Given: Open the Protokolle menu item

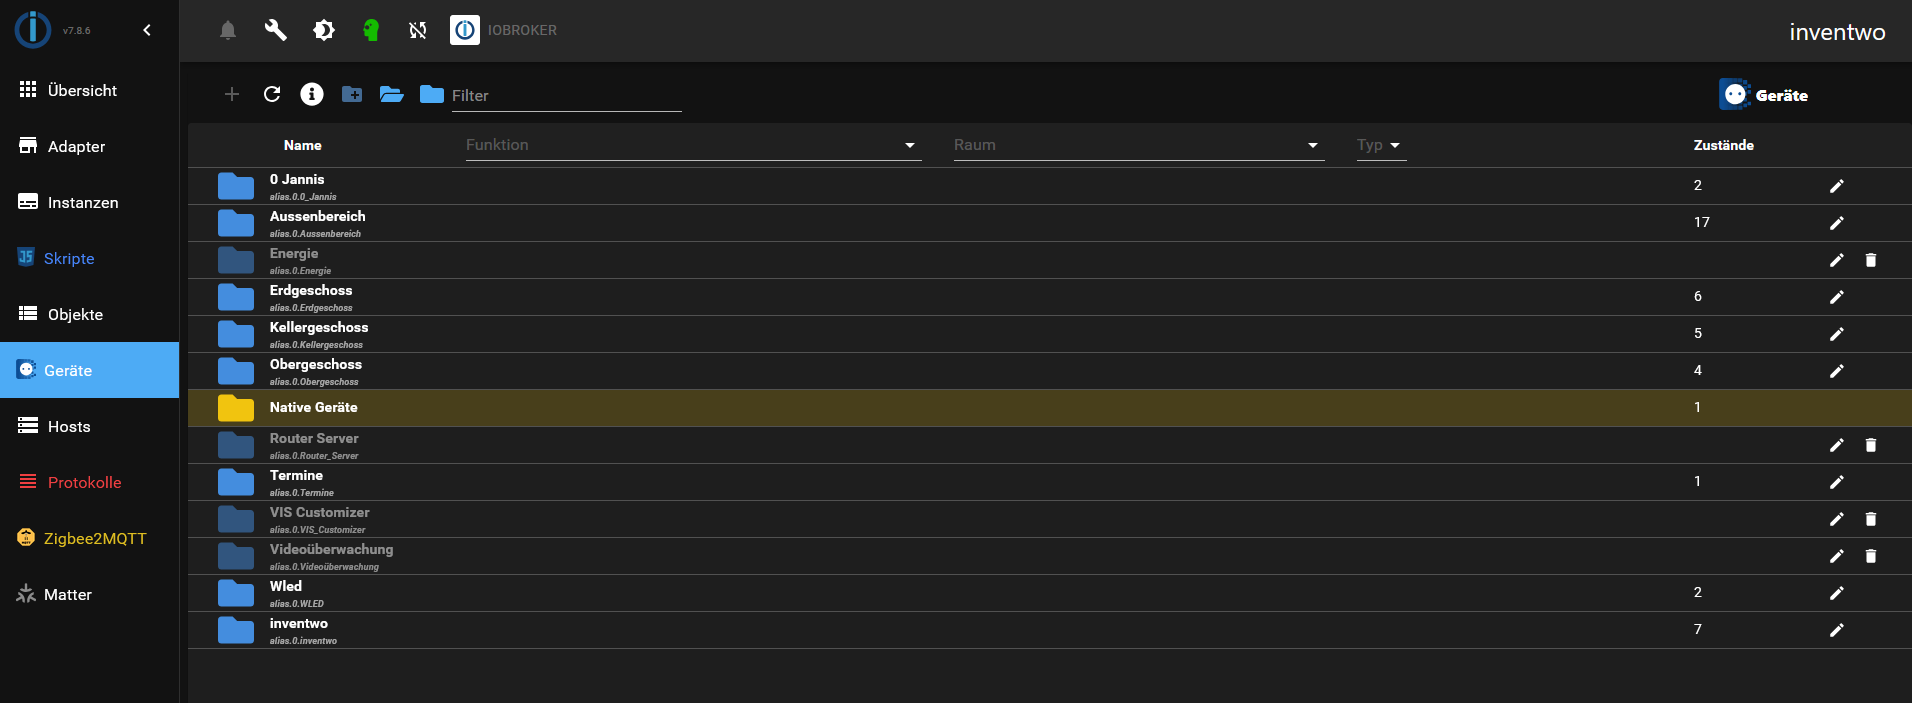Looking at the screenshot, I should pos(84,482).
